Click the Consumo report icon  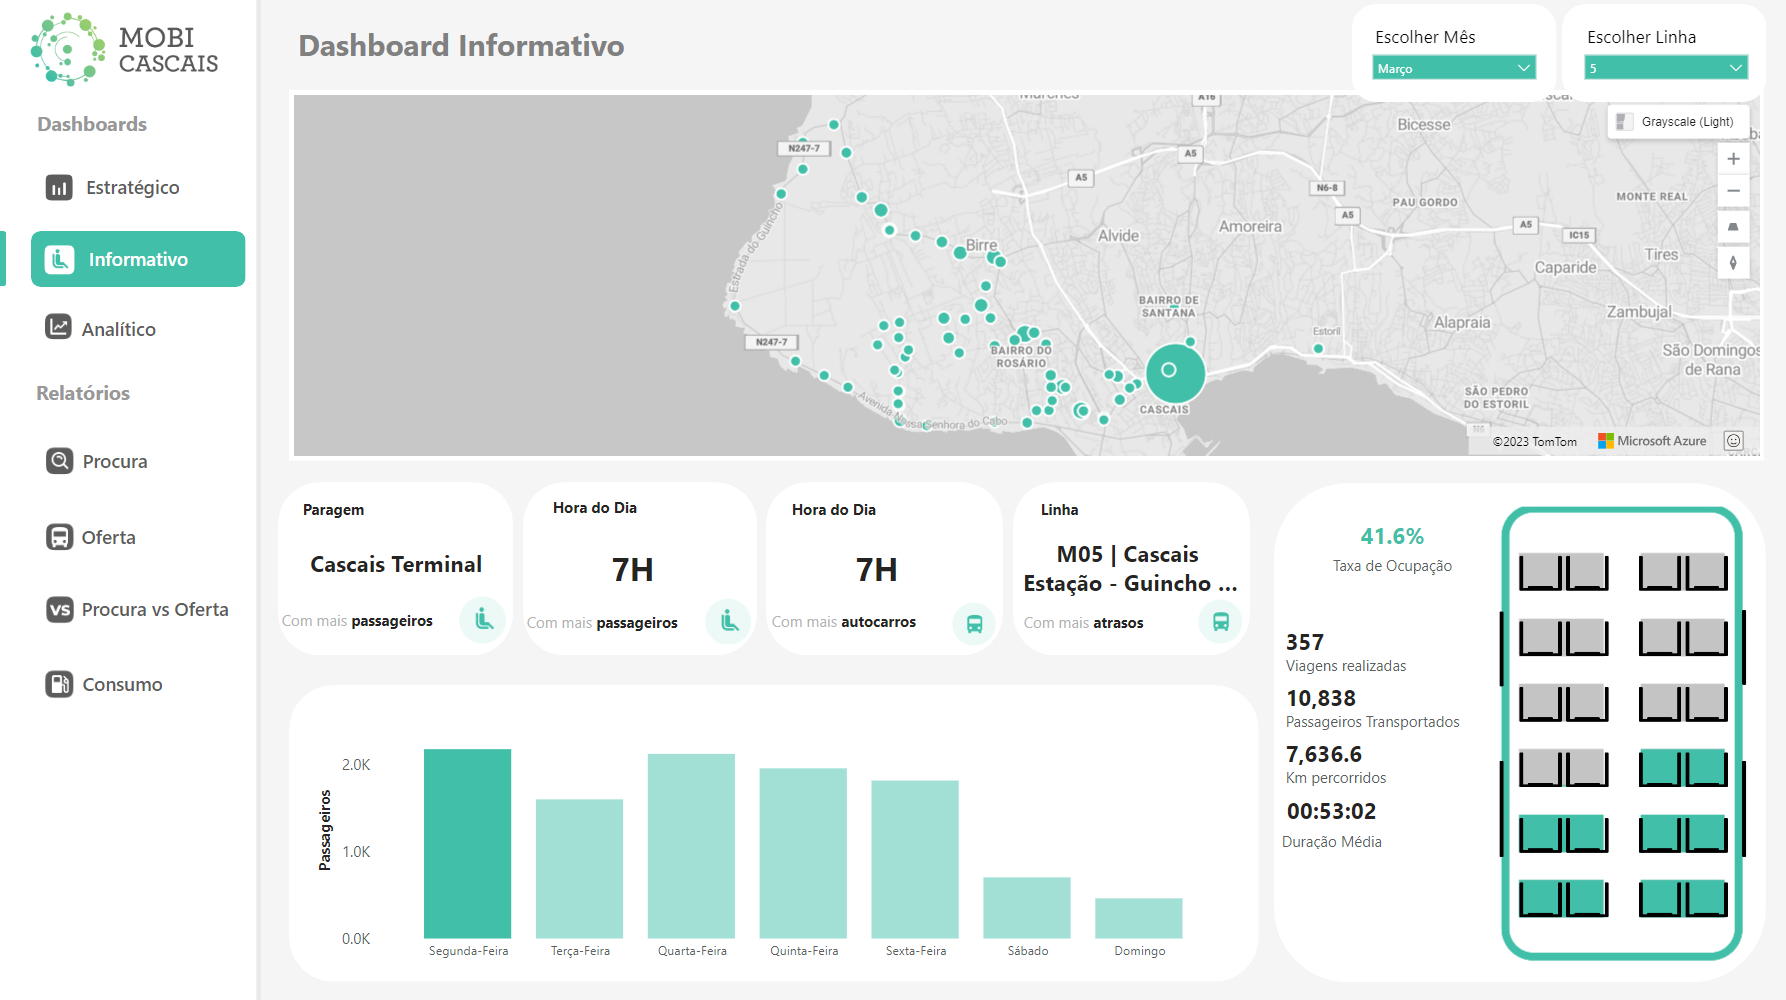pos(58,684)
